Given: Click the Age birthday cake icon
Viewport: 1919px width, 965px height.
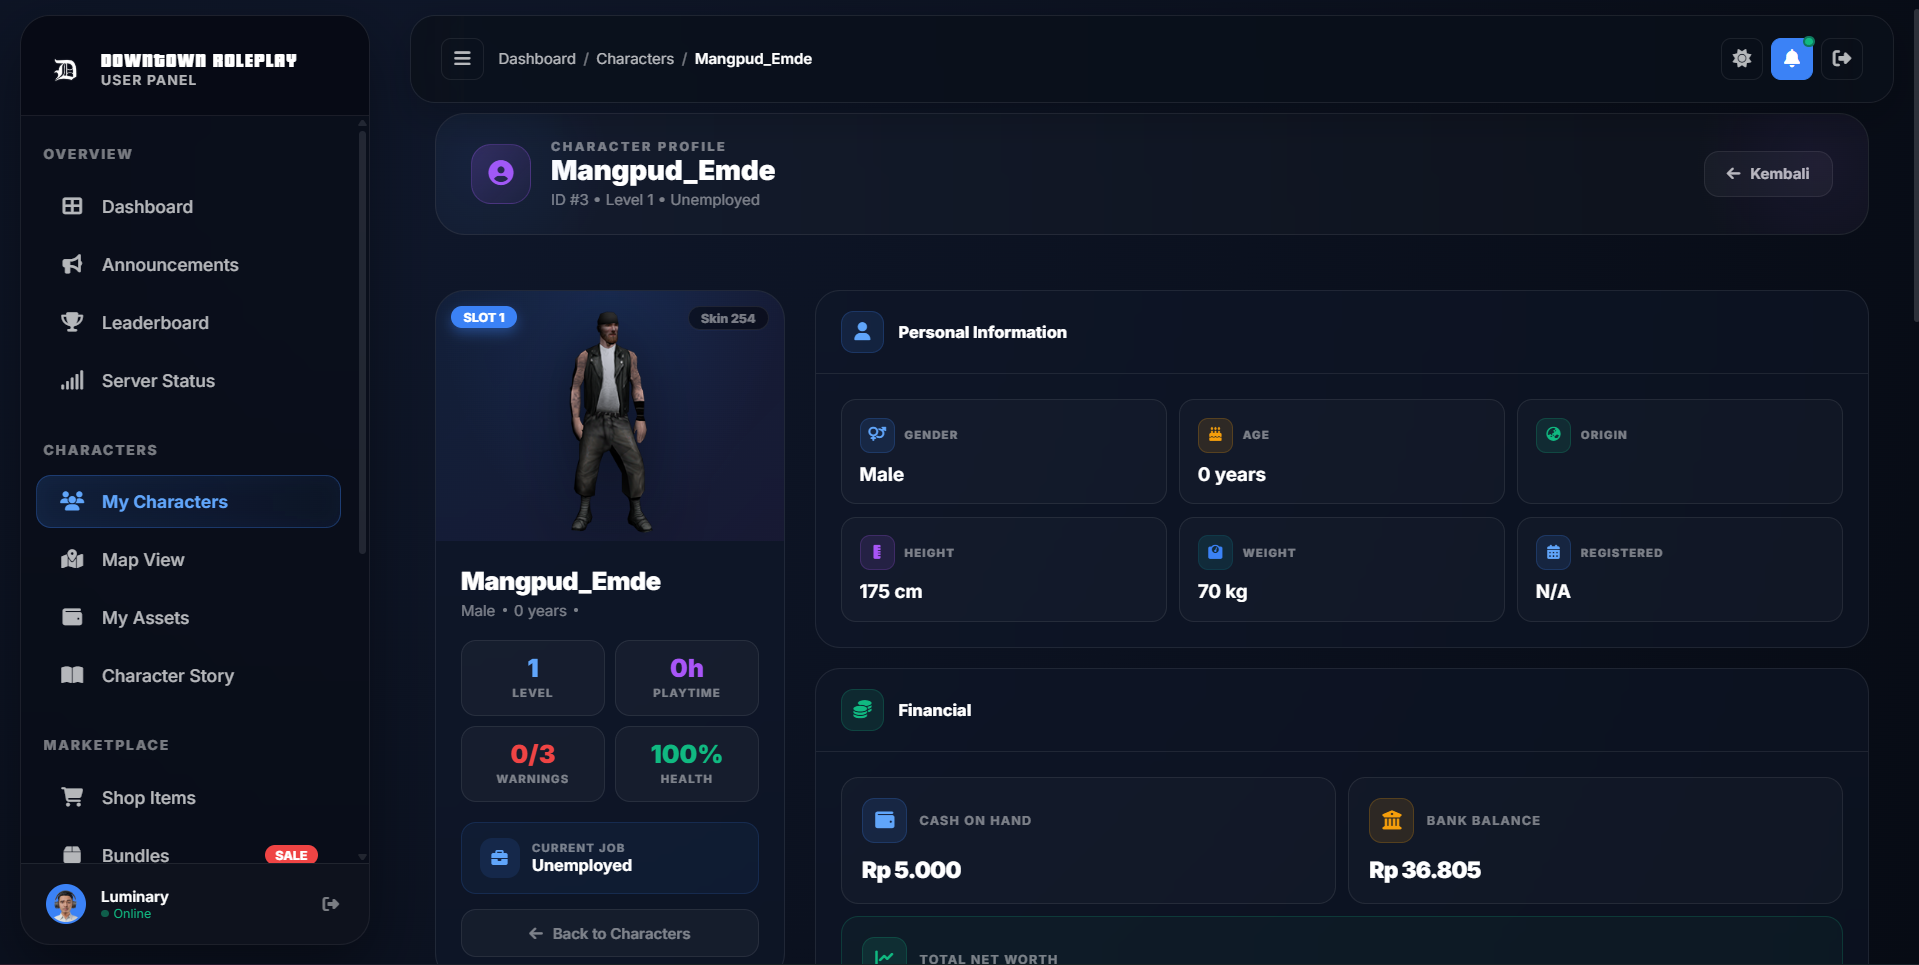Looking at the screenshot, I should (1215, 435).
